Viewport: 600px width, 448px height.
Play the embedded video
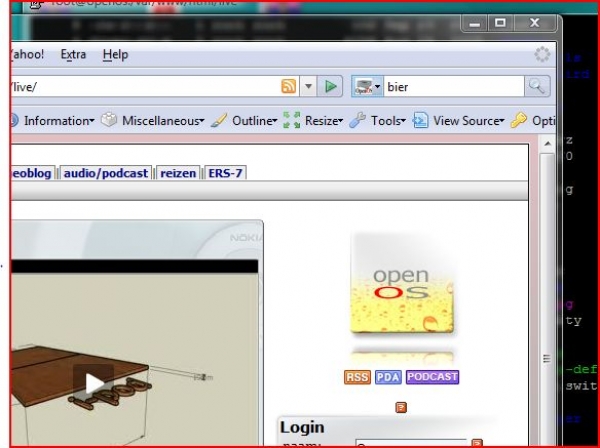click(x=92, y=381)
